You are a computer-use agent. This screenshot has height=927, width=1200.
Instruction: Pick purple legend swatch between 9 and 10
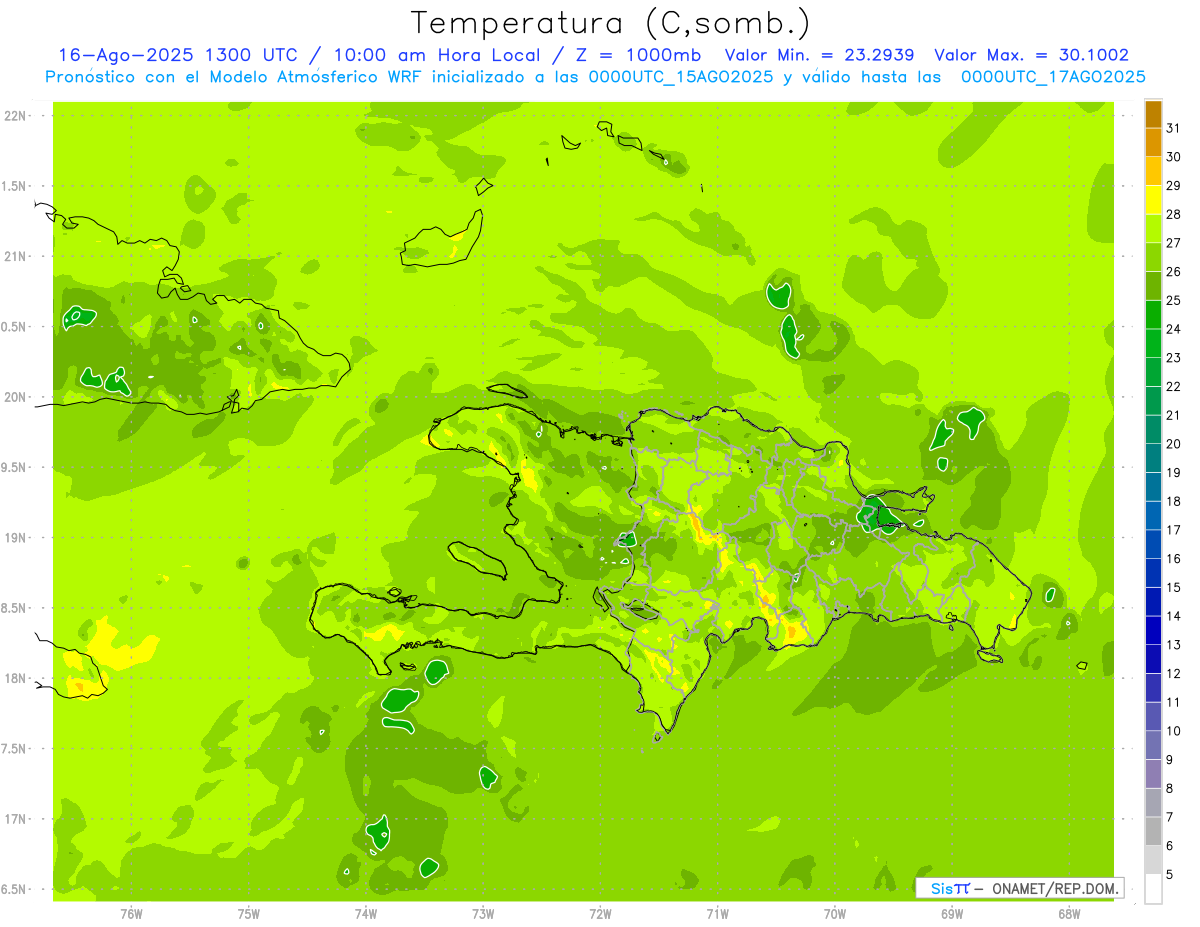coord(1153,746)
